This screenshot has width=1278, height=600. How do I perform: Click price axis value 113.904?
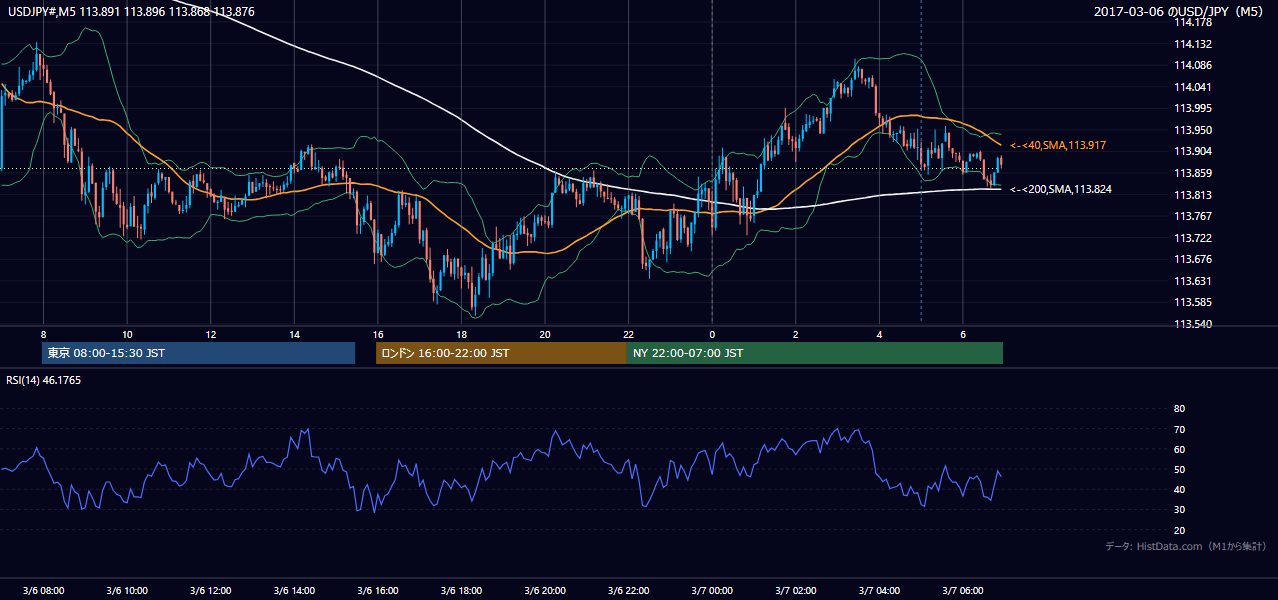pos(1193,152)
